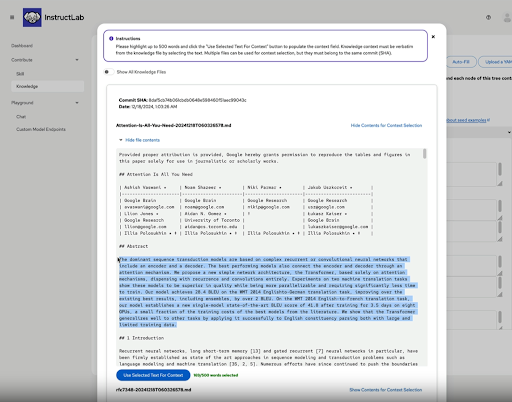
Task: Click the InstructLab logo icon
Action: 32,17
